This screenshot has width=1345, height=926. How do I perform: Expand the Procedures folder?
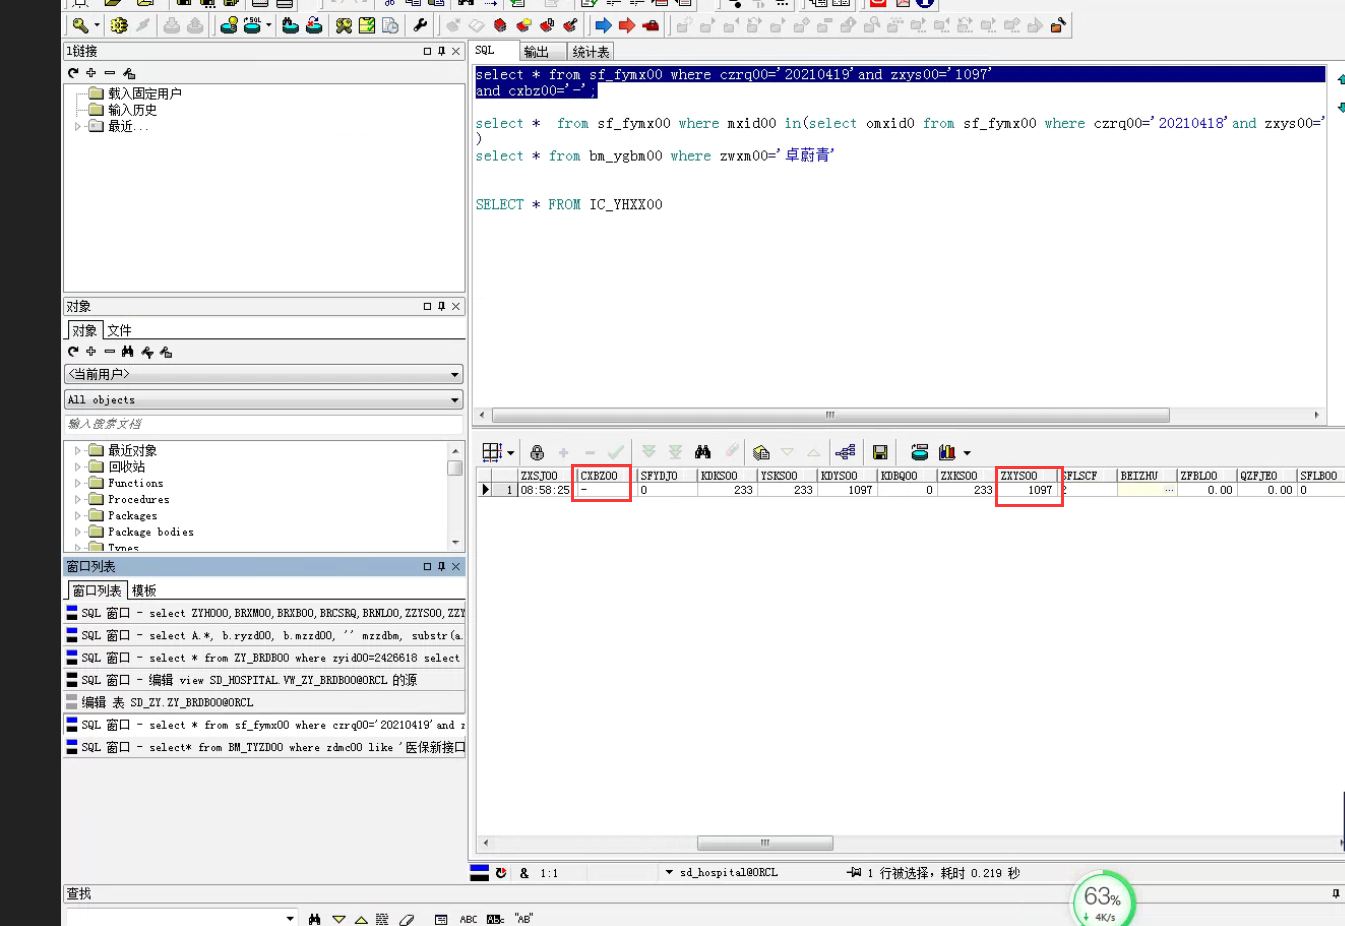pos(78,499)
